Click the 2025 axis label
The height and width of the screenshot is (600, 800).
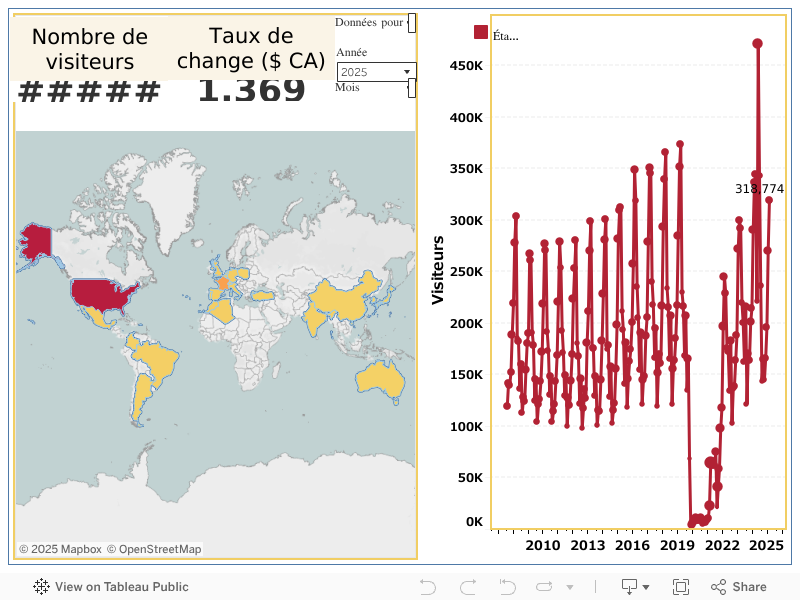[766, 545]
